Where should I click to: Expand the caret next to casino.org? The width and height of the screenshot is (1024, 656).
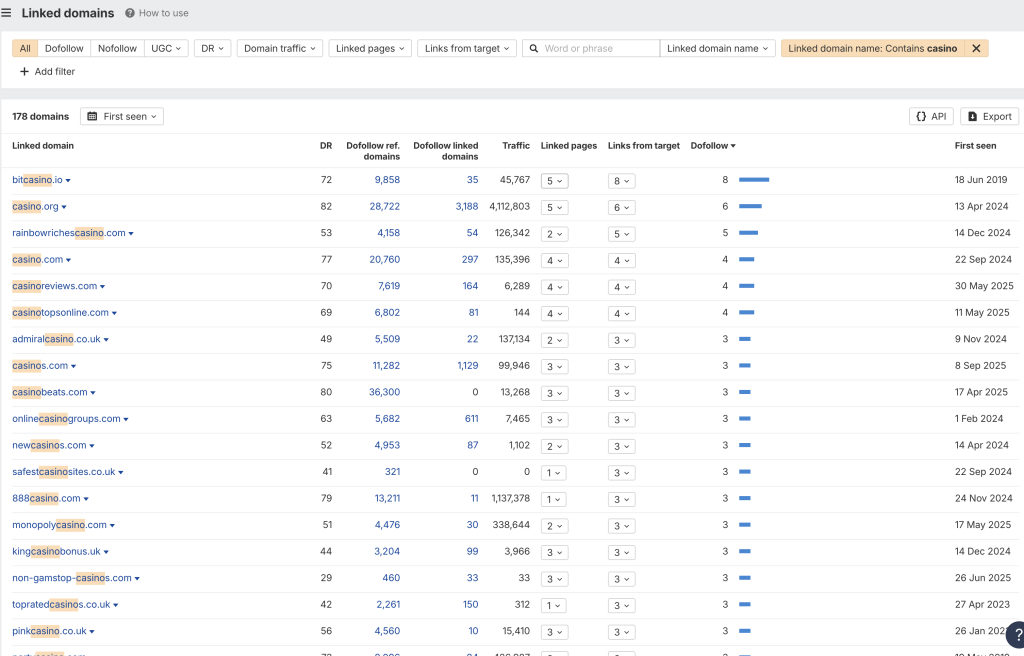64,207
